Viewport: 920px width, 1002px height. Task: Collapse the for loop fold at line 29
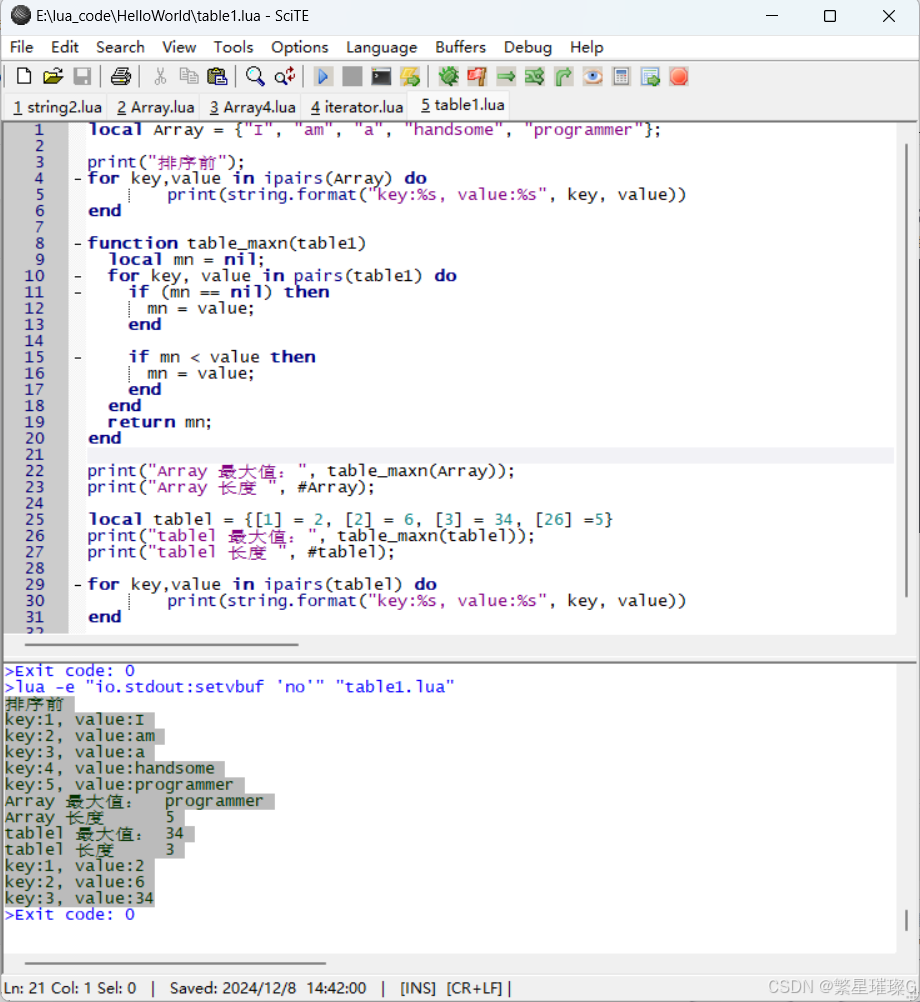[x=77, y=585]
